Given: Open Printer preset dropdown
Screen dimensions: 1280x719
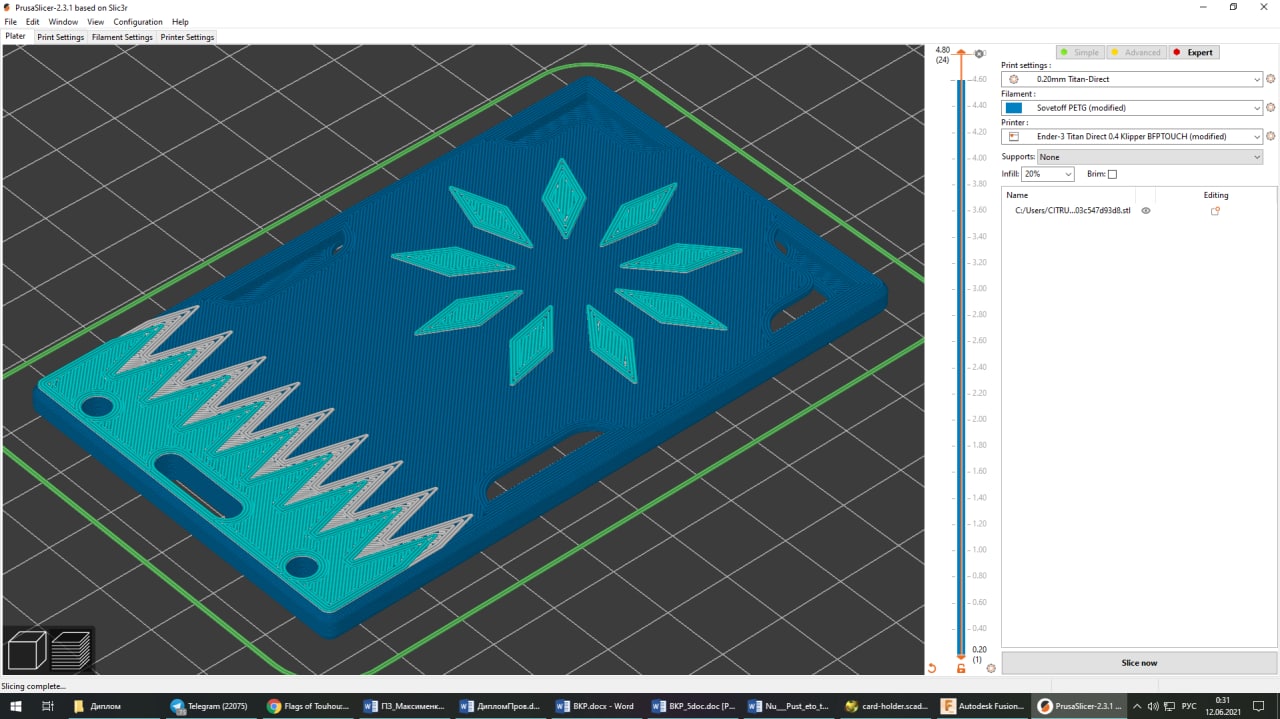Looking at the screenshot, I should point(1134,136).
